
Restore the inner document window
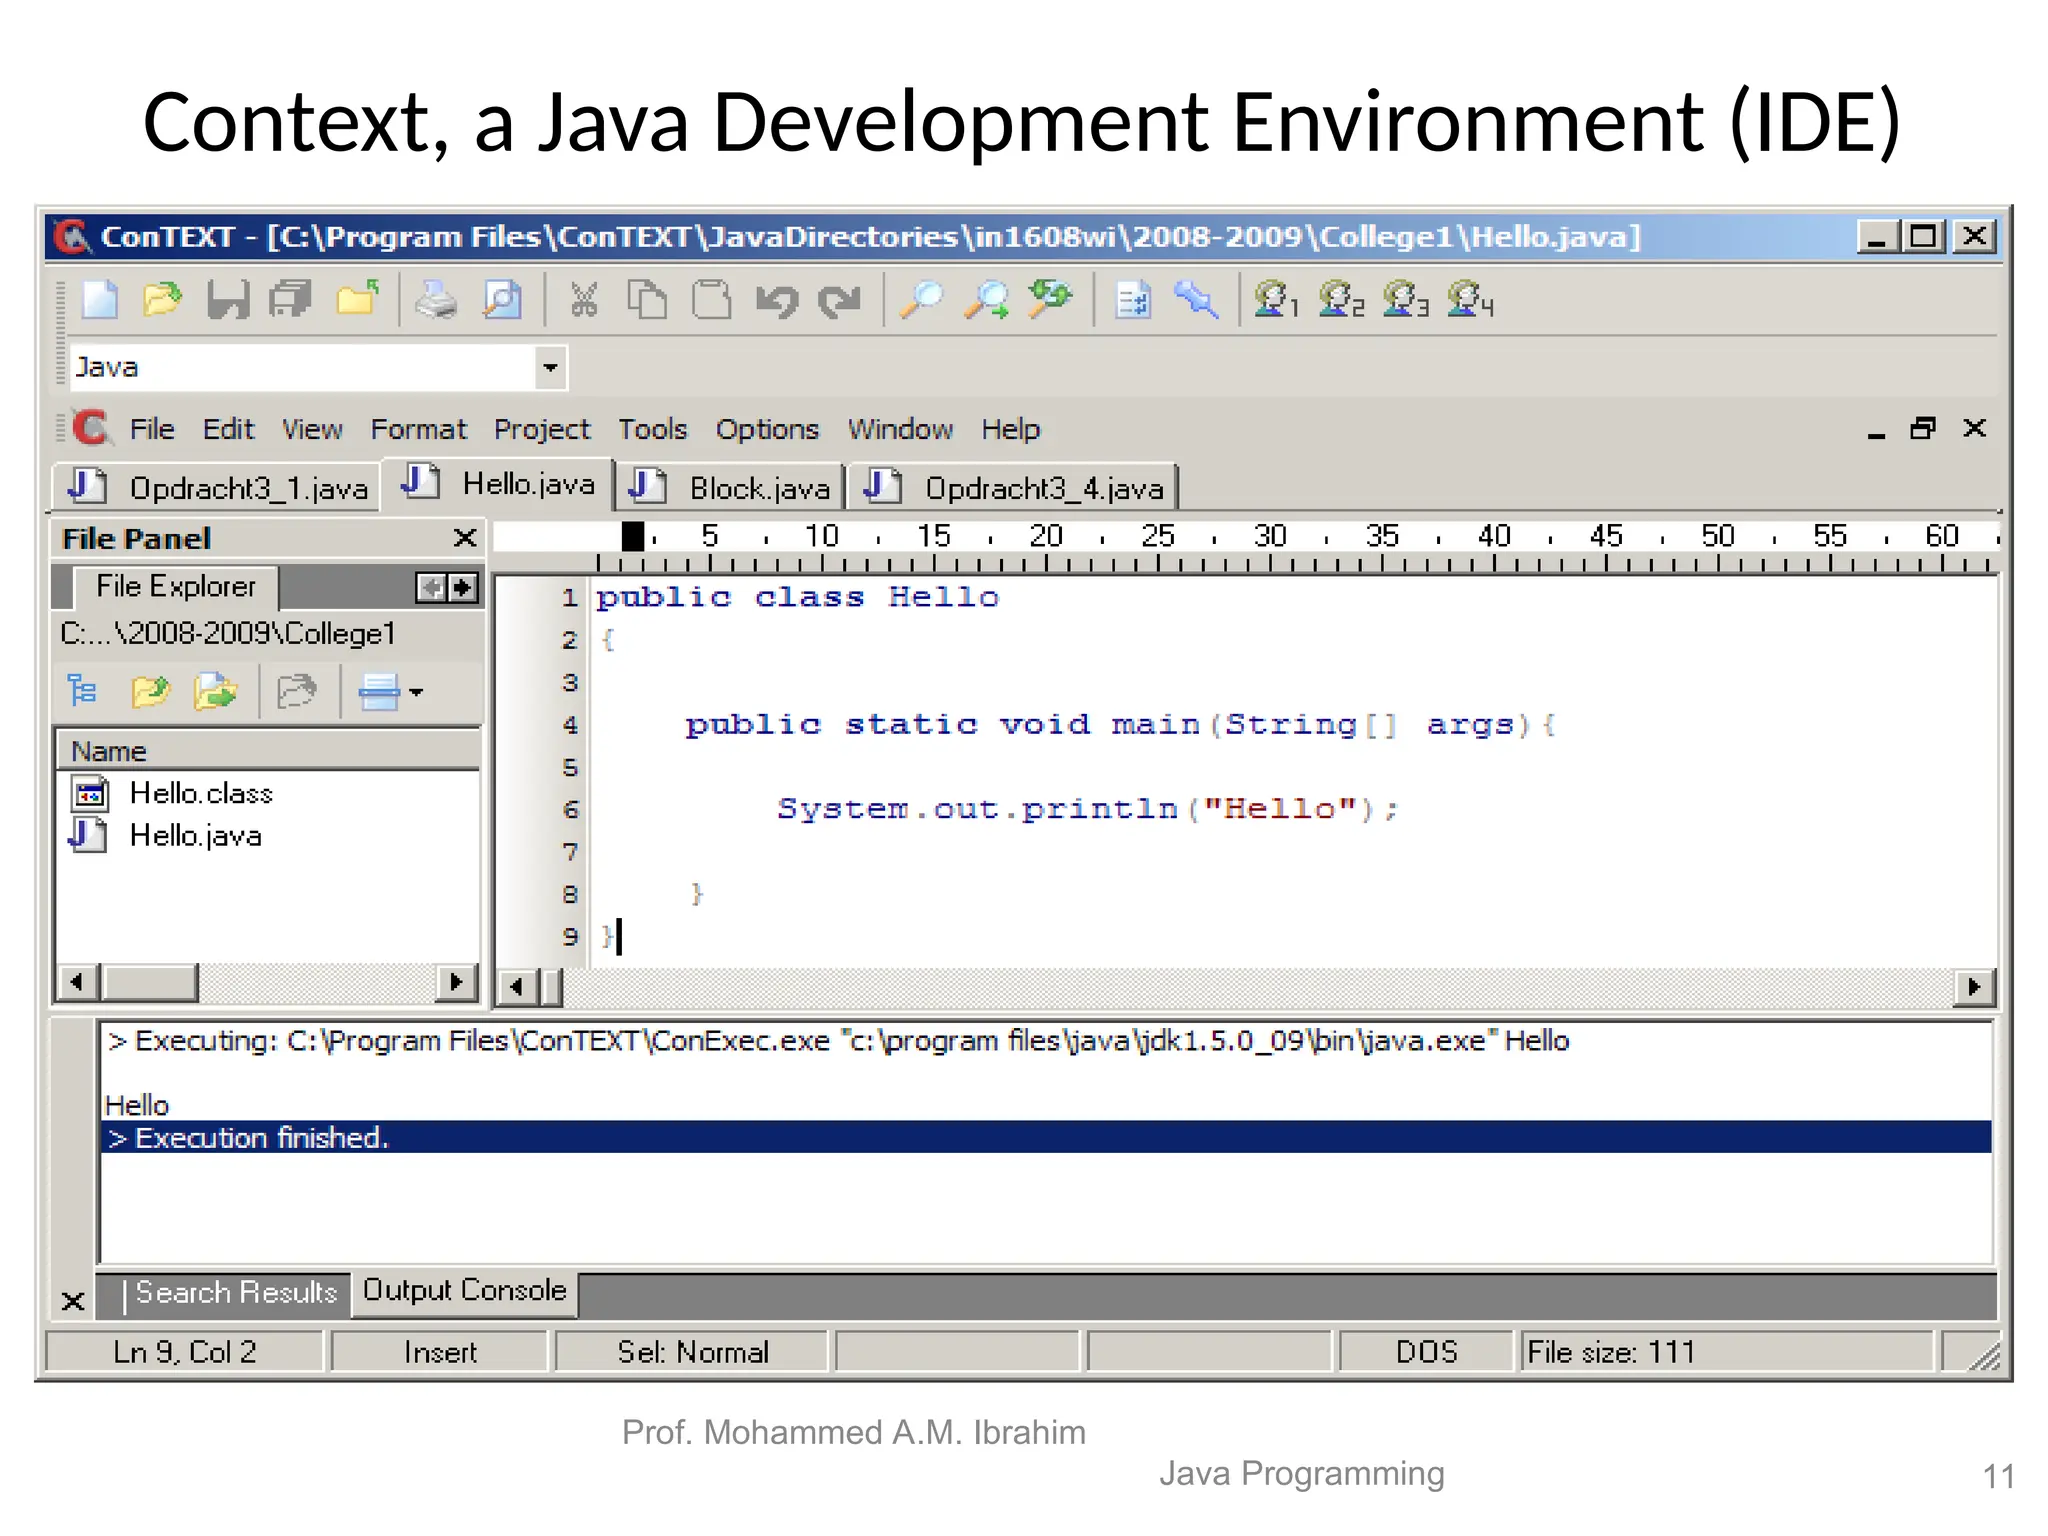pos(1923,429)
